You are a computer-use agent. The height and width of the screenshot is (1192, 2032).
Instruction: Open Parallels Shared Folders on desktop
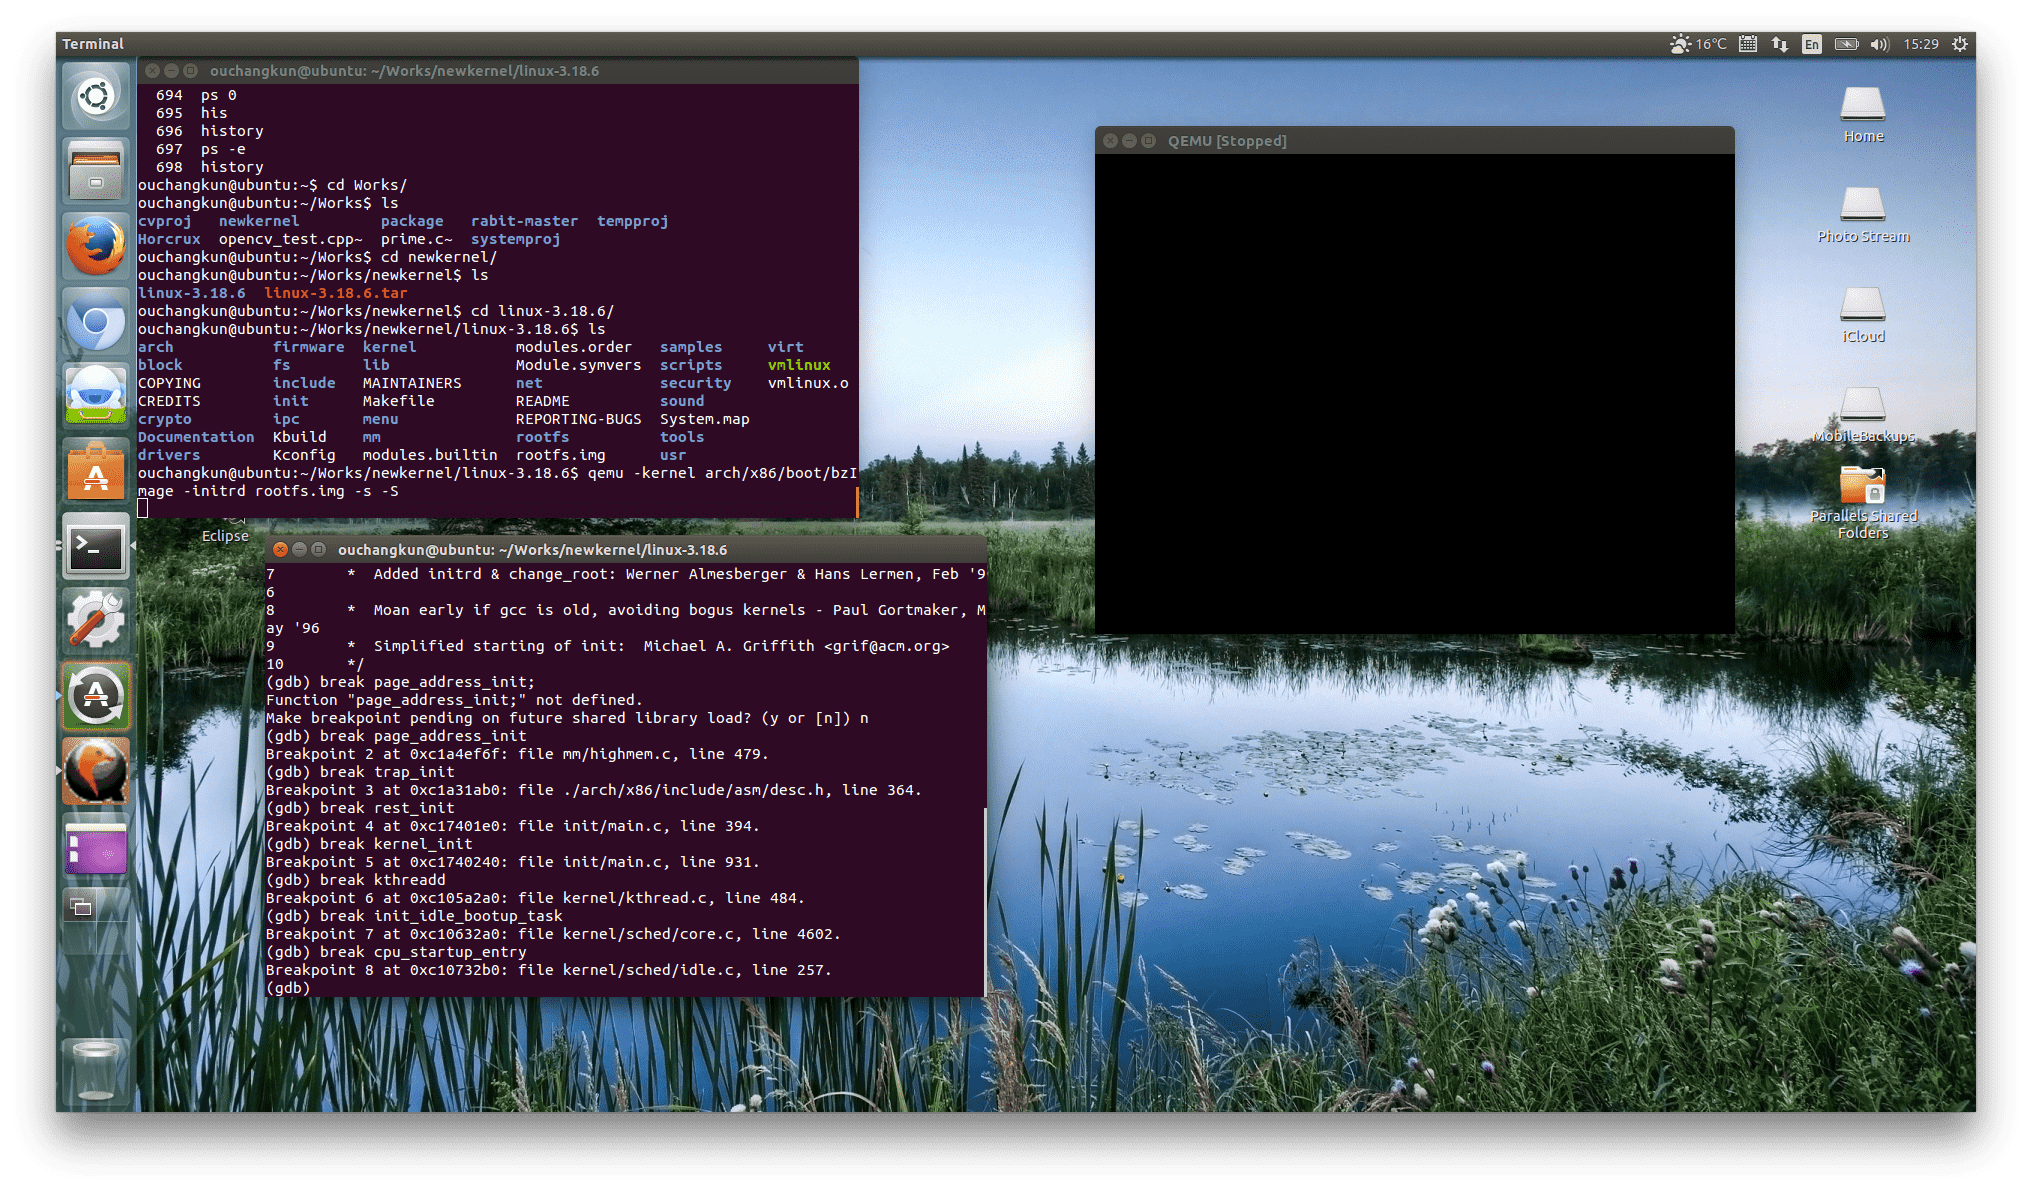point(1862,488)
